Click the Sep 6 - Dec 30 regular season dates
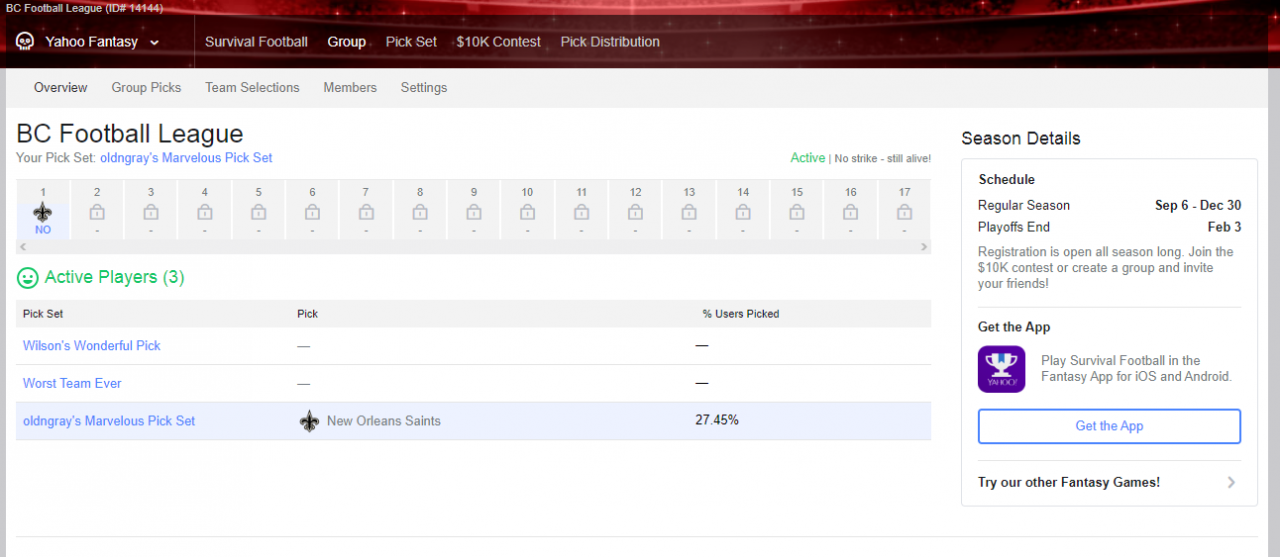Viewport: 1280px width, 557px height. click(1198, 206)
